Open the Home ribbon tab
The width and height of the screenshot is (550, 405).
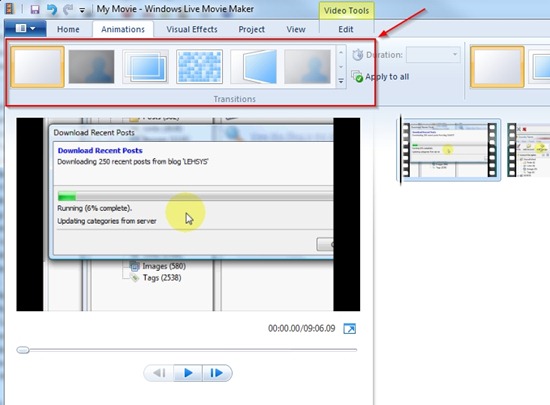(68, 29)
